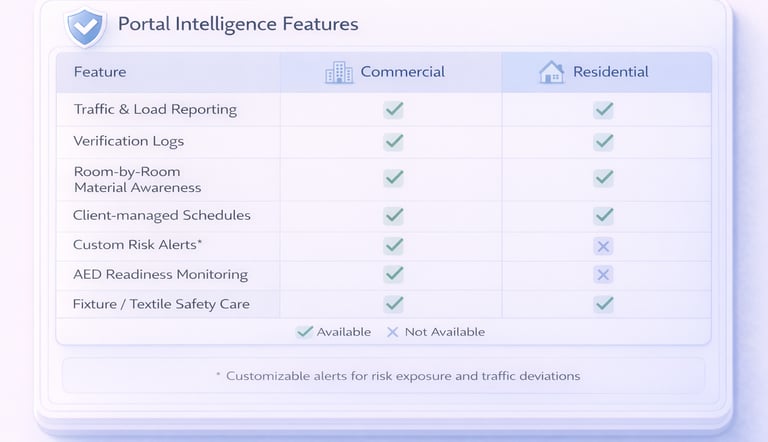Click the legend Available checkmark icon
768x442 pixels.
(304, 332)
